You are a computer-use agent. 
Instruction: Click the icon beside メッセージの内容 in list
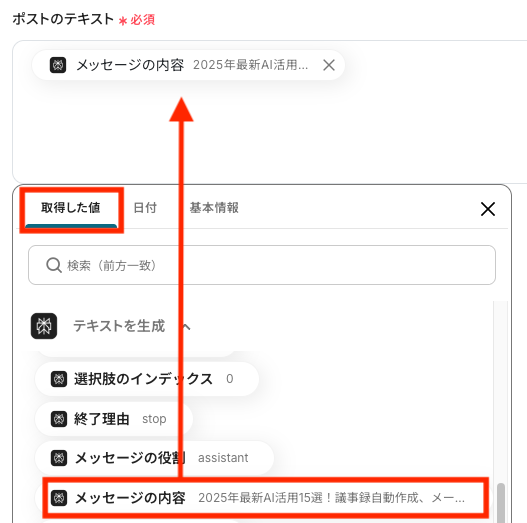click(x=59, y=498)
